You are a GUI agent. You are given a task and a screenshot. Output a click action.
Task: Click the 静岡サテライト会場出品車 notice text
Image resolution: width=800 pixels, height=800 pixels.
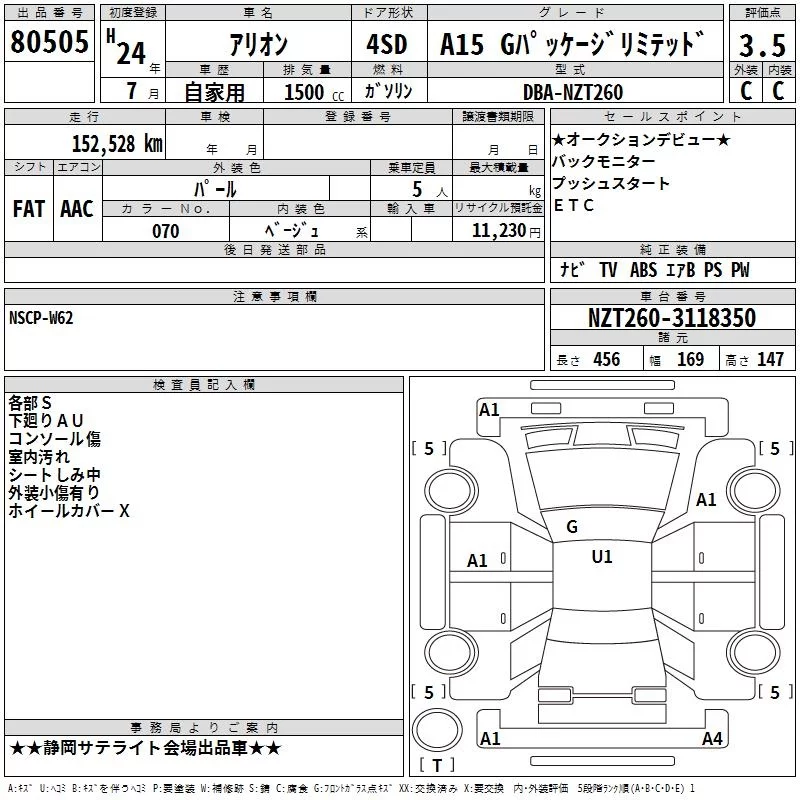coord(145,748)
